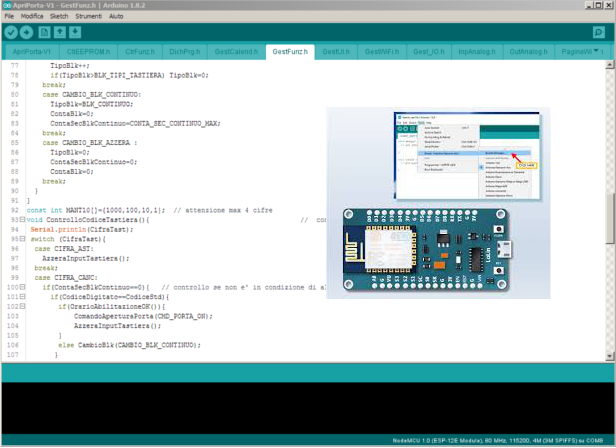Image resolution: width=616 pixels, height=448 pixels.
Task: Click 'case CAMBIO_BLK_CONTINUO:' on line 80
Action: (x=92, y=95)
